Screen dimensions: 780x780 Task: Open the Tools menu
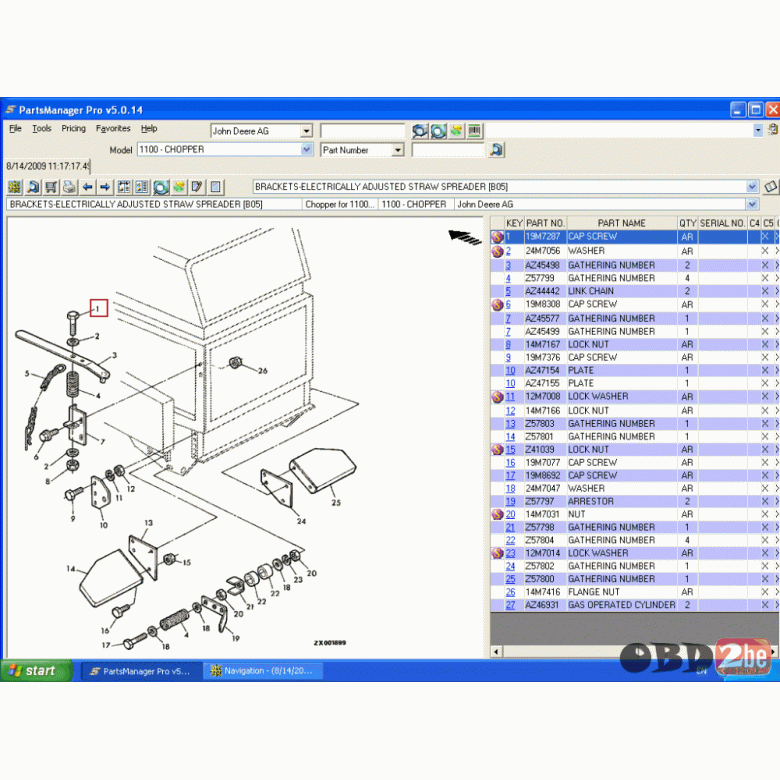[x=42, y=128]
